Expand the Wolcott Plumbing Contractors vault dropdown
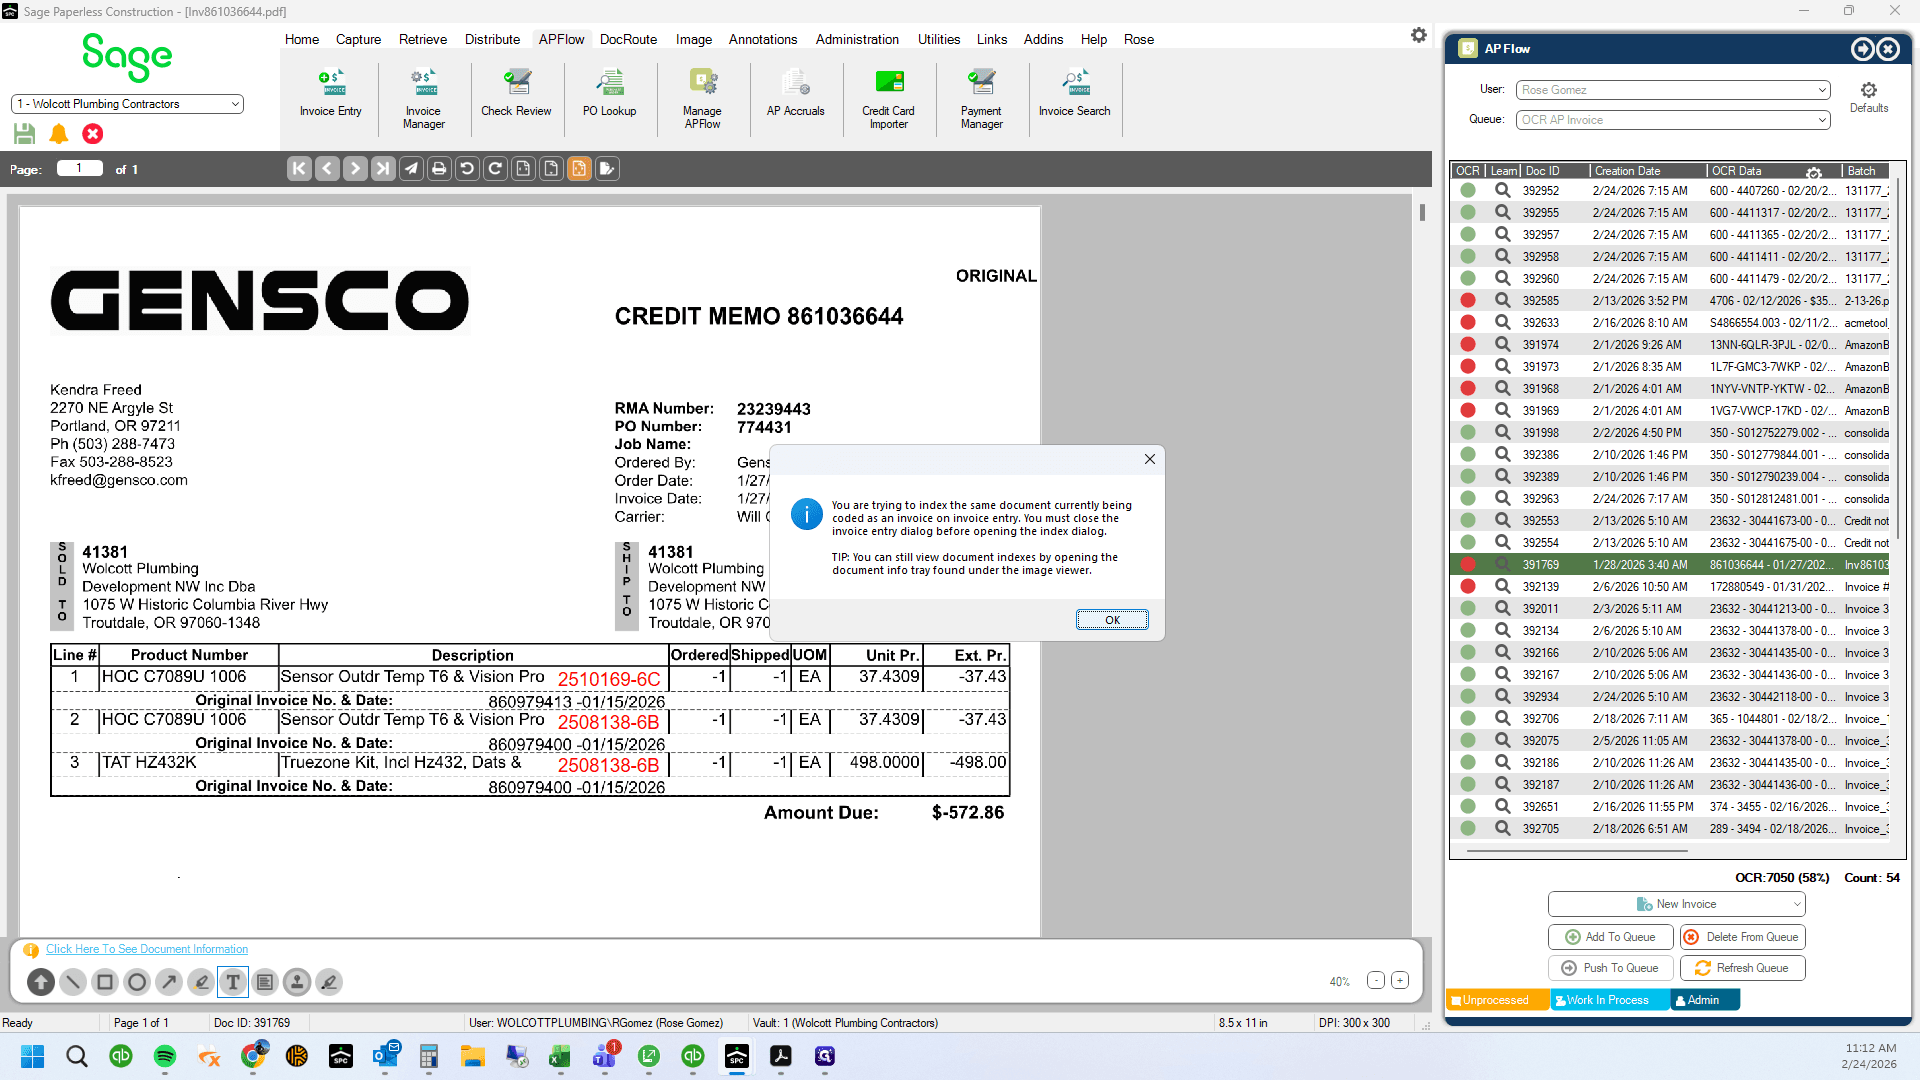Viewport: 1920px width, 1080px height. (x=236, y=104)
